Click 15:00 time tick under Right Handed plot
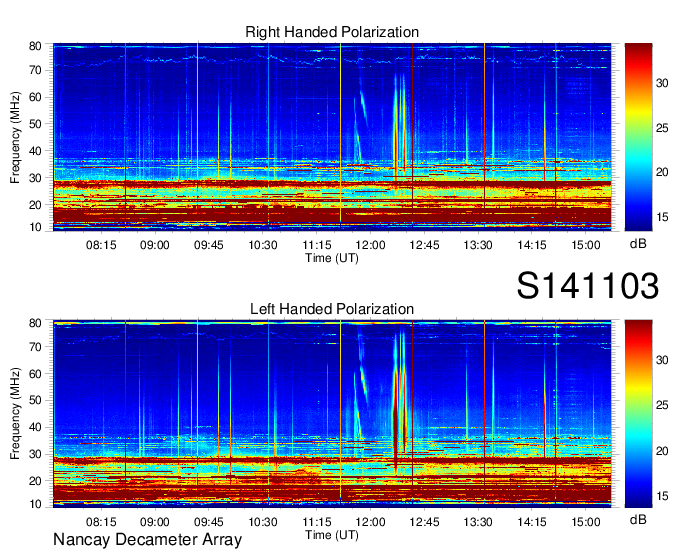The height and width of the screenshot is (552, 680). tap(586, 245)
